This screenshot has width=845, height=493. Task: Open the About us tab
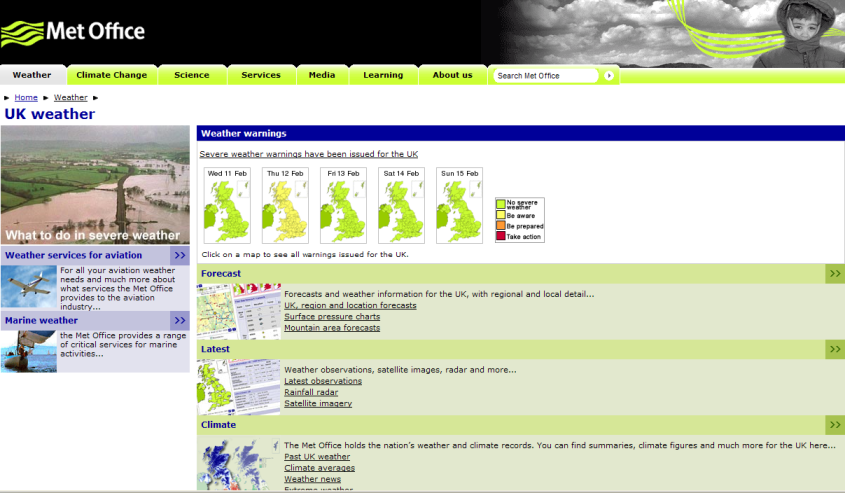(x=453, y=75)
